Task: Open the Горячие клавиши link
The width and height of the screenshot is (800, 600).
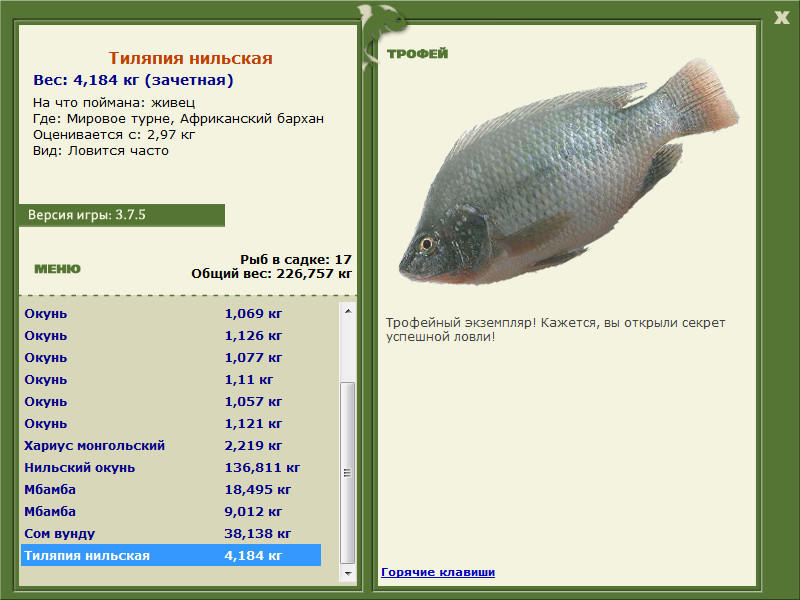Action: click(x=438, y=572)
